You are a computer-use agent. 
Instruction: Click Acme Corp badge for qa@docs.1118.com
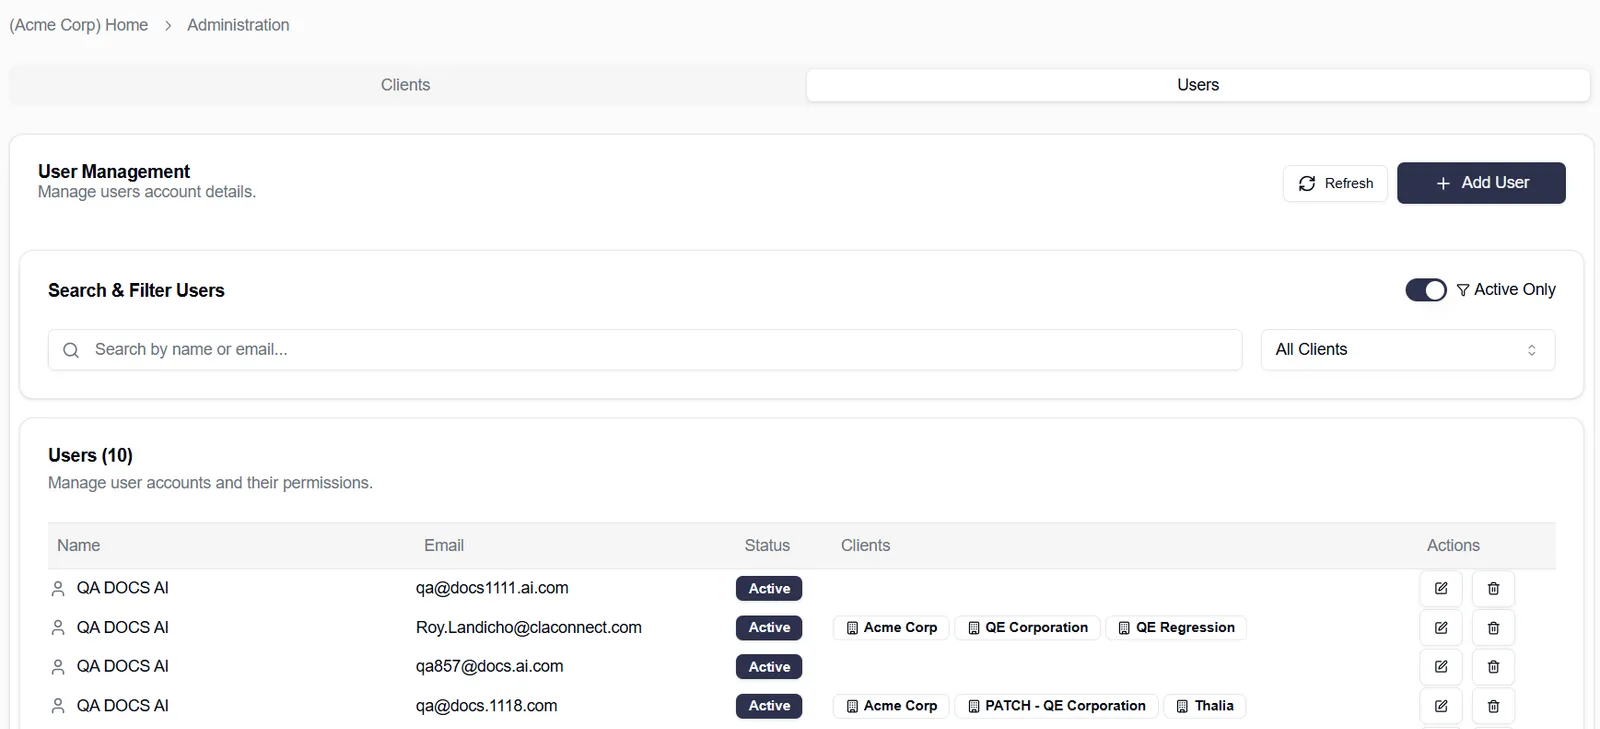click(891, 706)
